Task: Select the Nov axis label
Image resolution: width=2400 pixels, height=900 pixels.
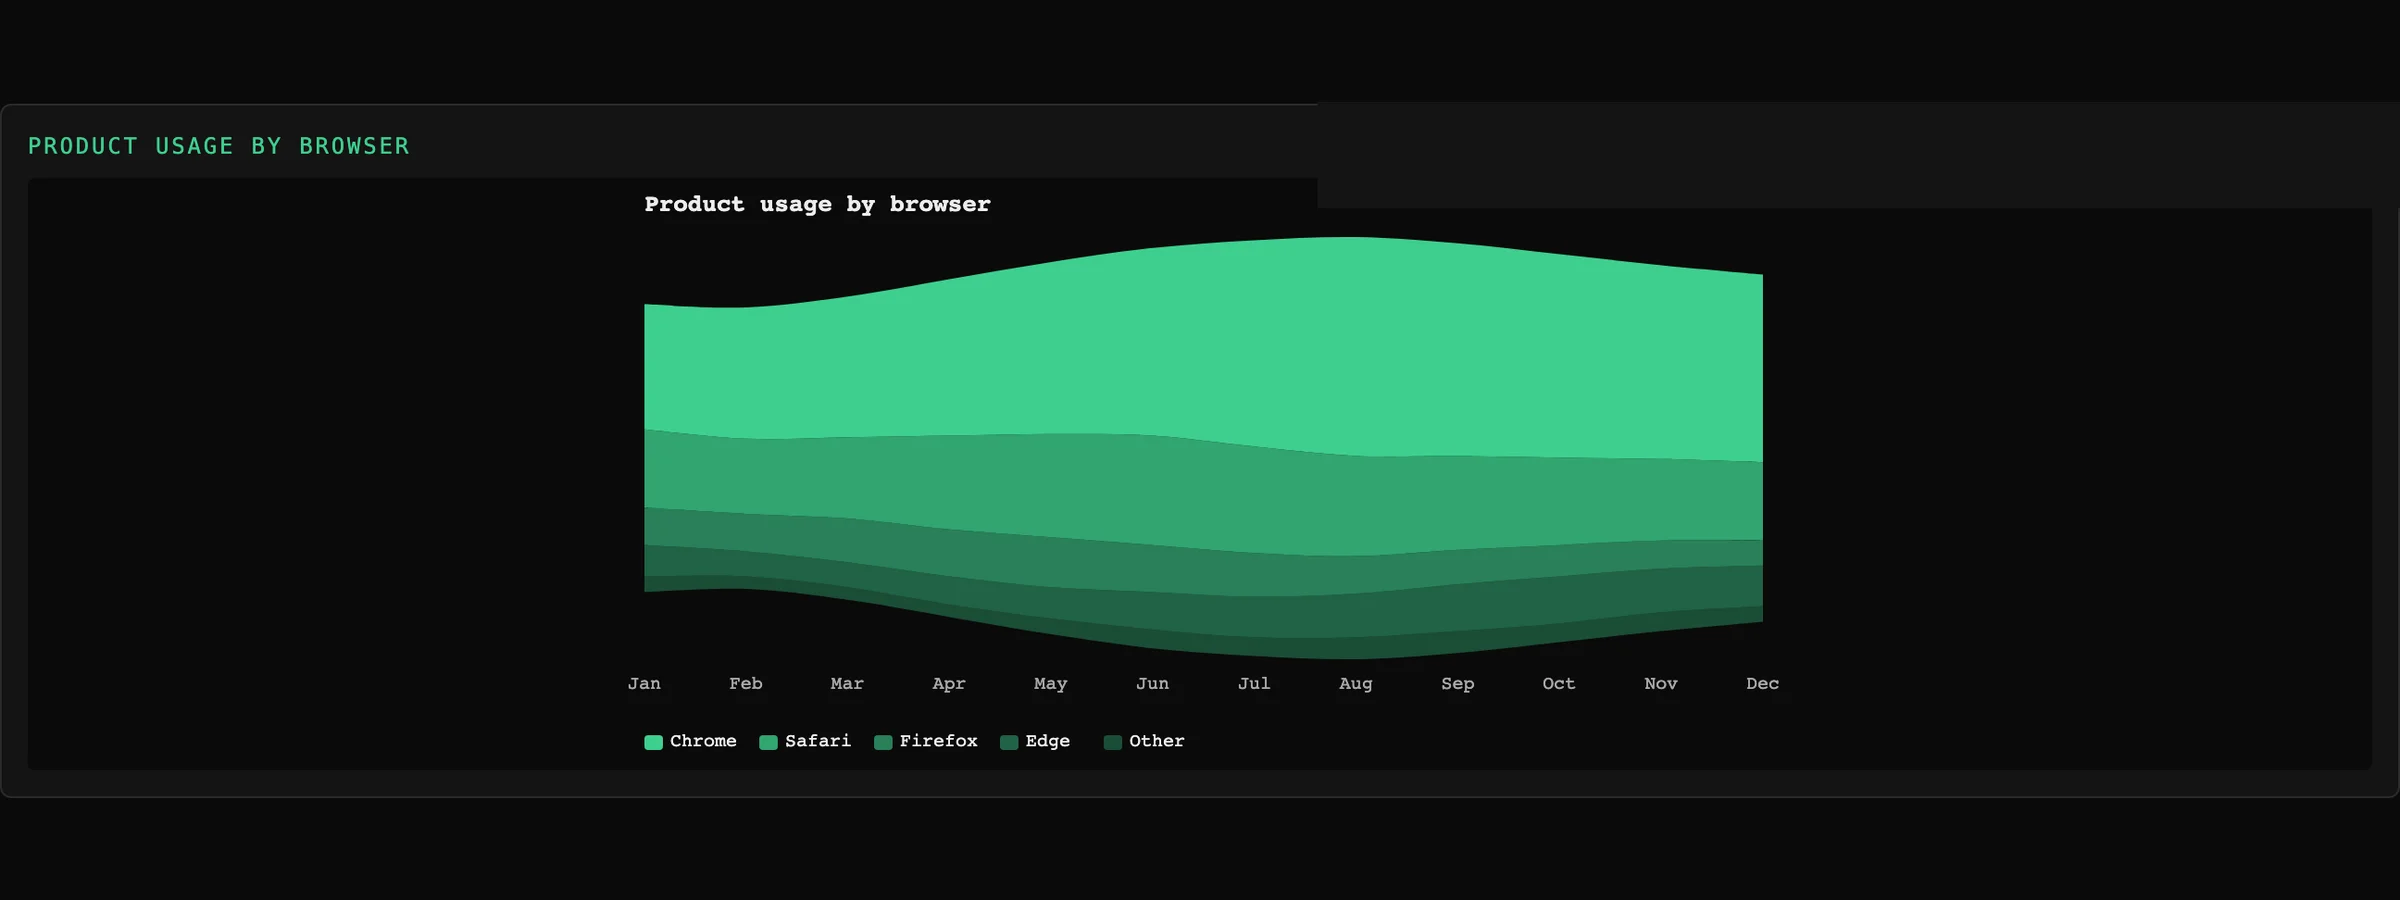Action: pyautogui.click(x=1661, y=684)
